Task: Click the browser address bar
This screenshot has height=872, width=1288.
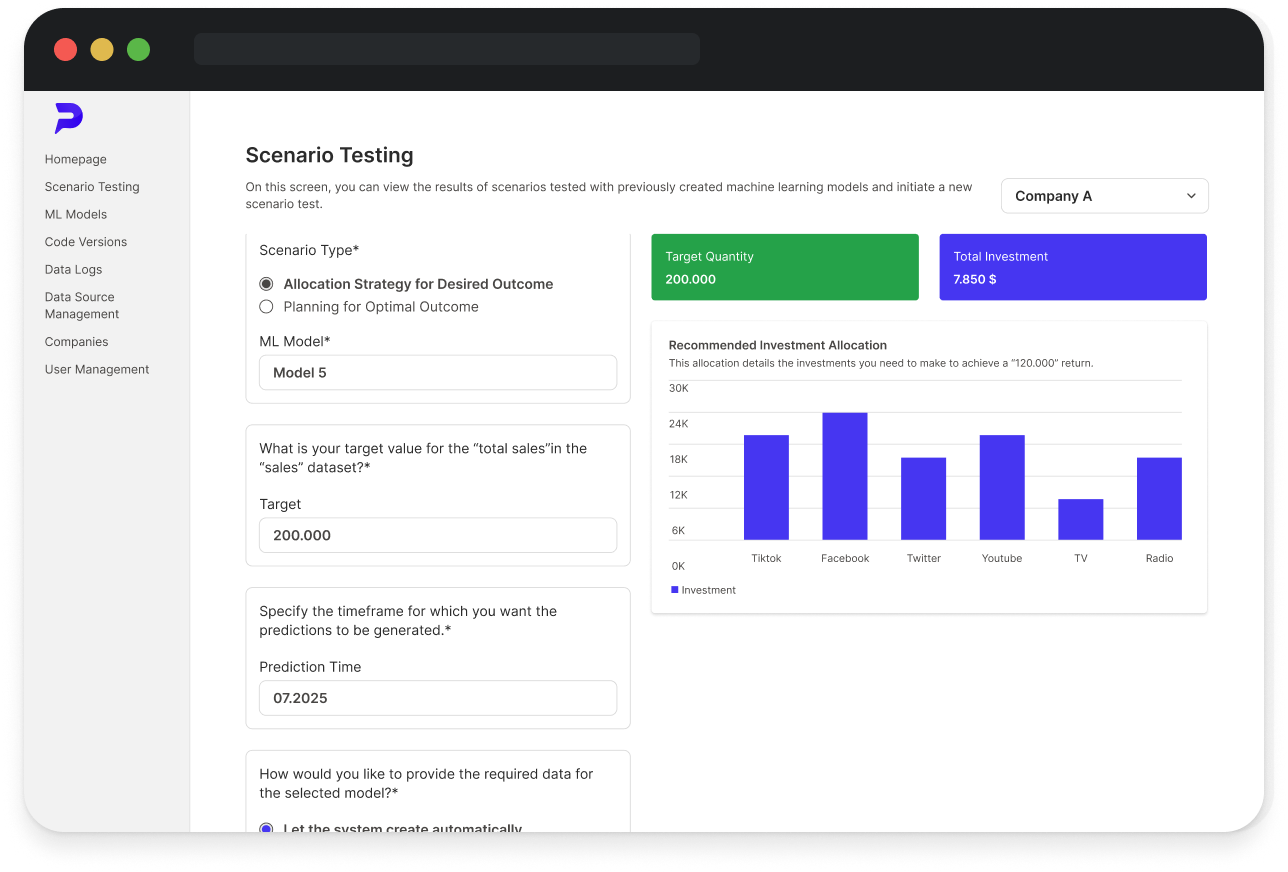Action: point(446,49)
